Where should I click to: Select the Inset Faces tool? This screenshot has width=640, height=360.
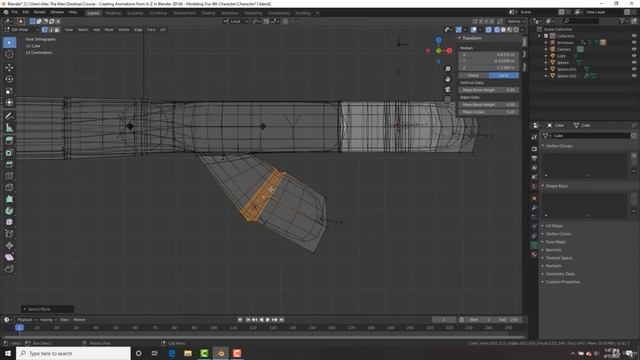pos(9,153)
